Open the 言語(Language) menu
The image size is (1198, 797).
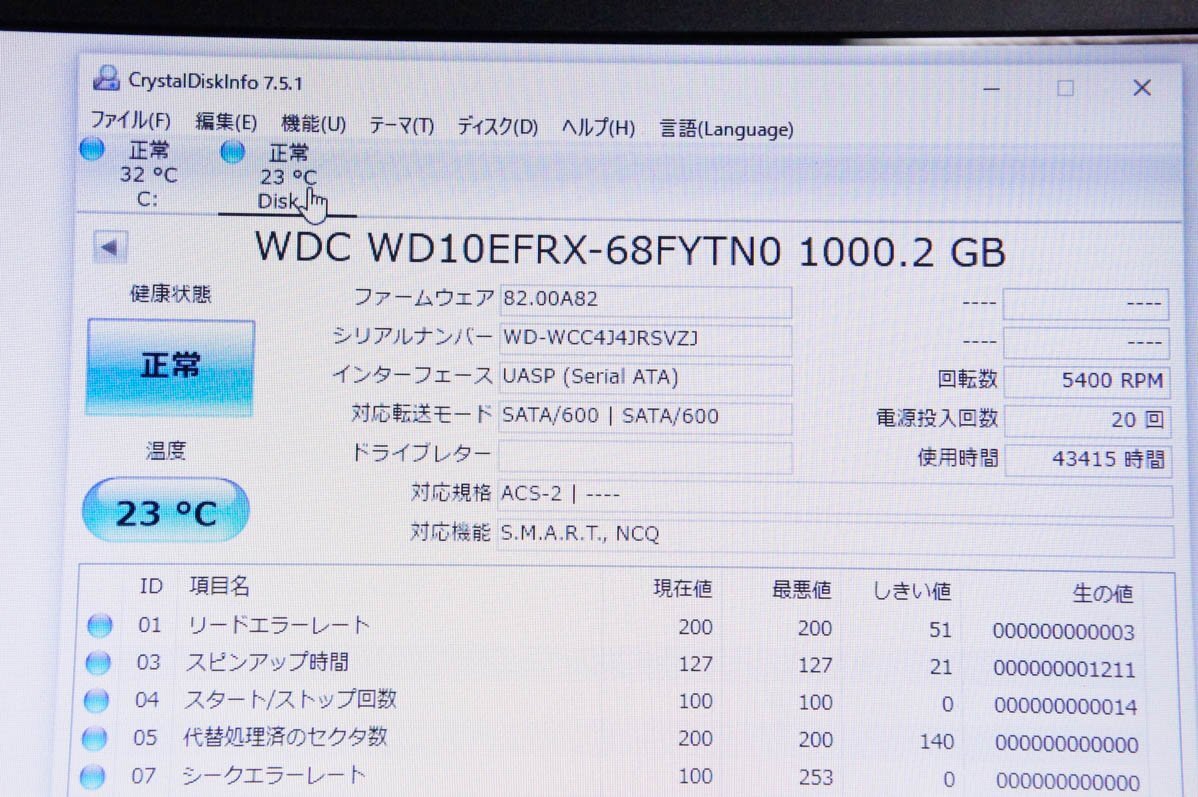[x=725, y=128]
